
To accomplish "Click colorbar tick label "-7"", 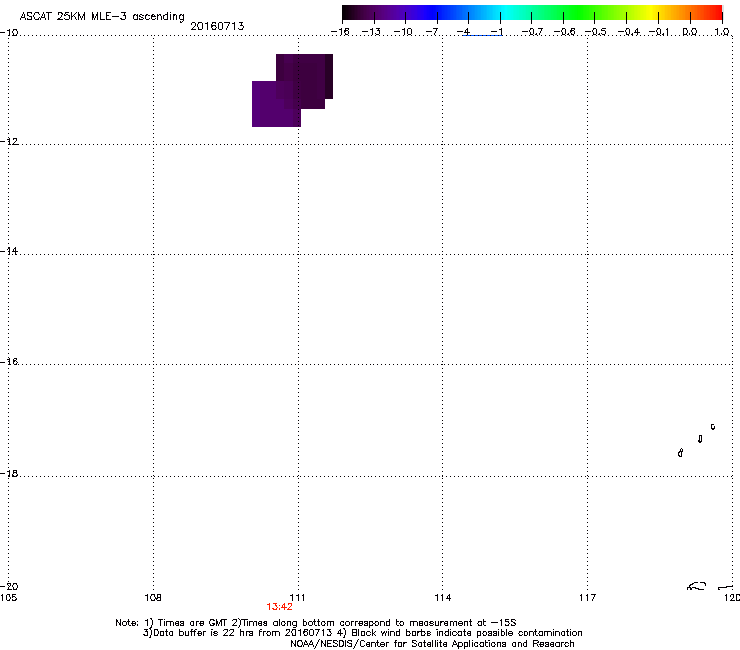I will [432, 32].
